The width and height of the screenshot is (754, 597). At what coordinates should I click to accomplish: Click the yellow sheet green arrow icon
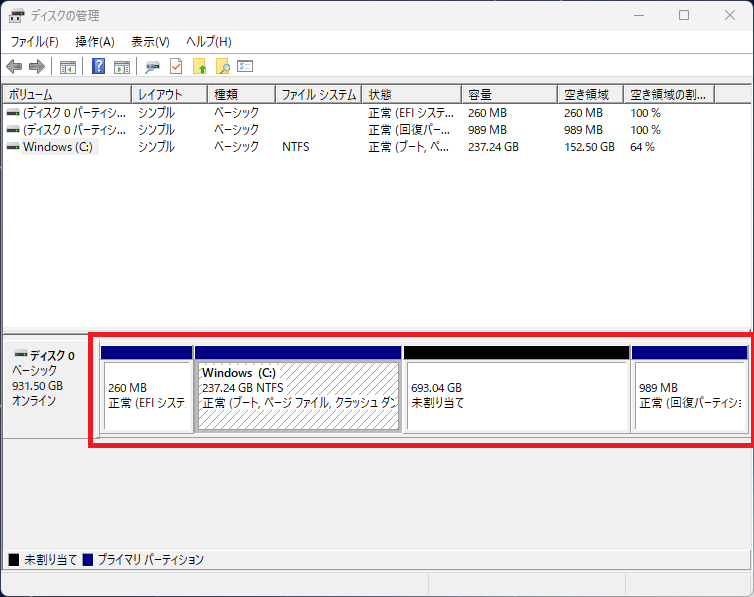click(200, 67)
